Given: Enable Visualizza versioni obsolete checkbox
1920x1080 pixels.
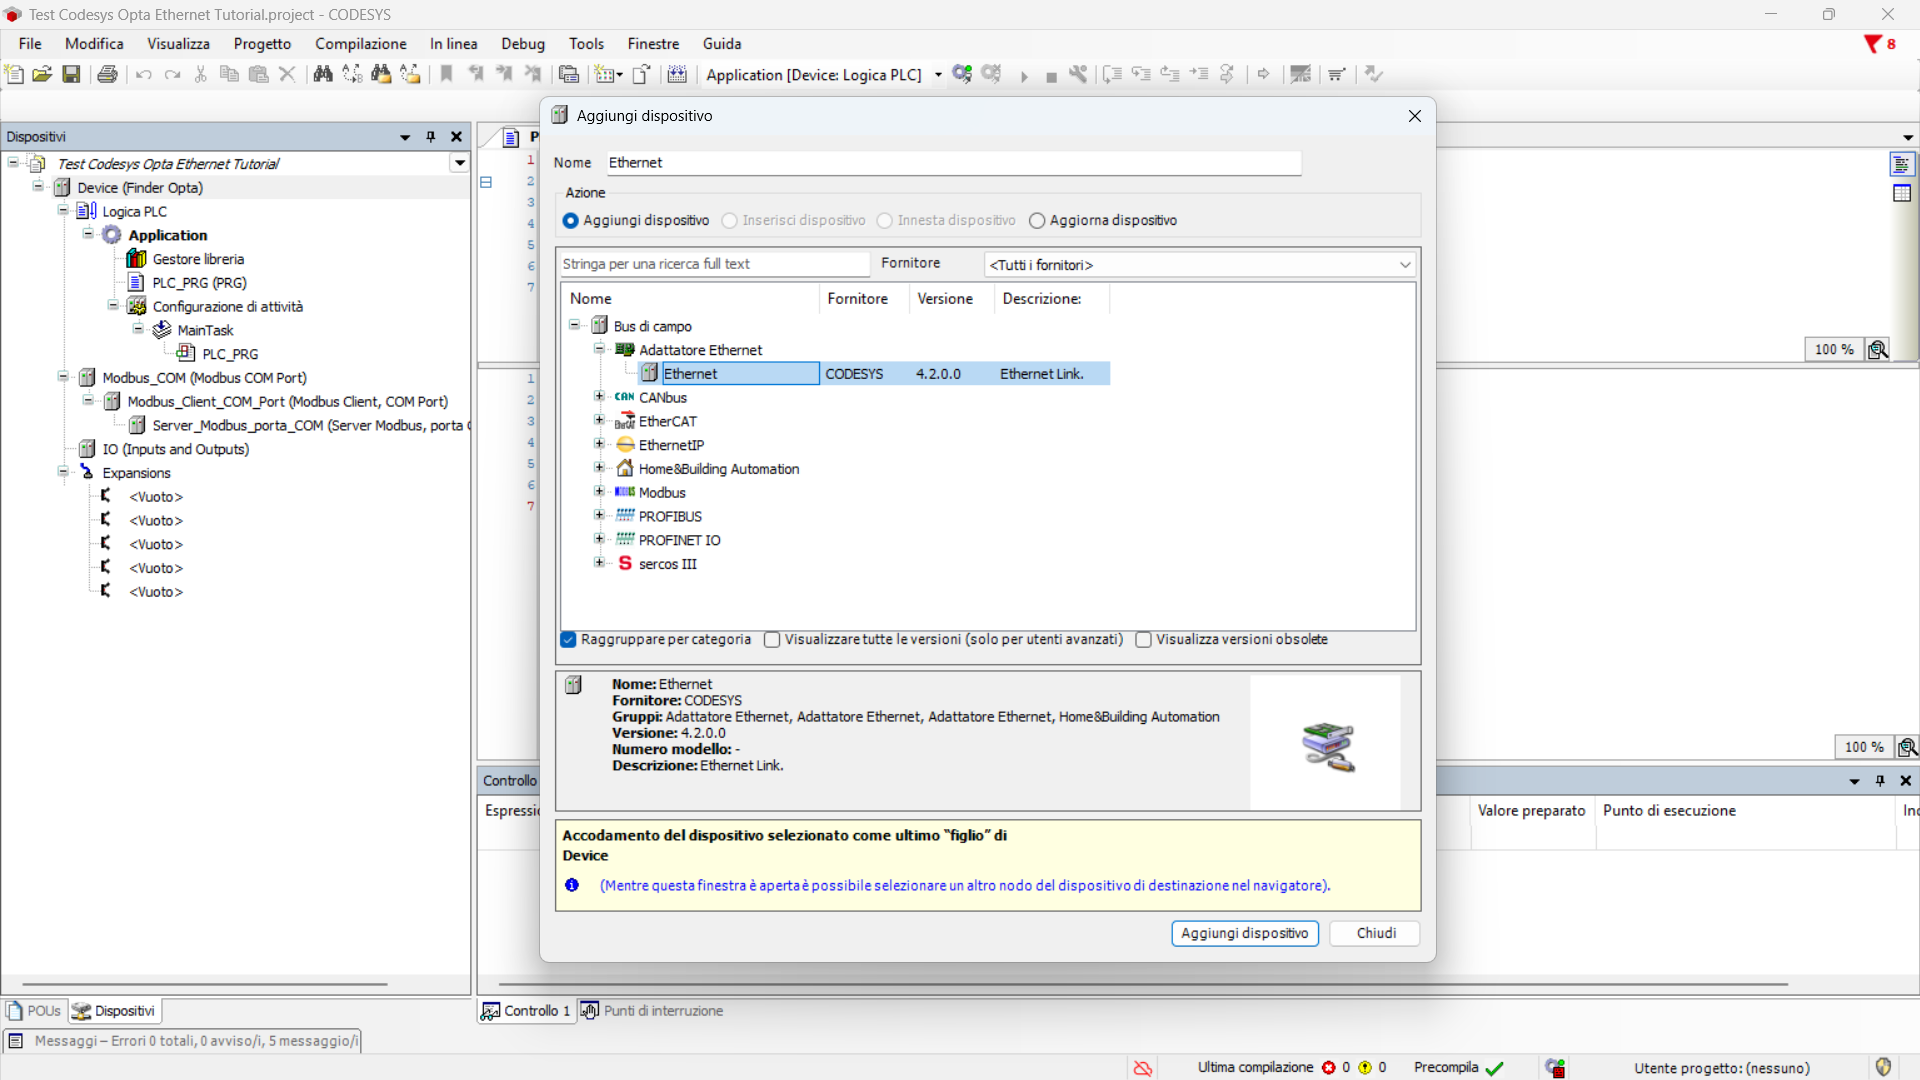Looking at the screenshot, I should coord(1144,640).
